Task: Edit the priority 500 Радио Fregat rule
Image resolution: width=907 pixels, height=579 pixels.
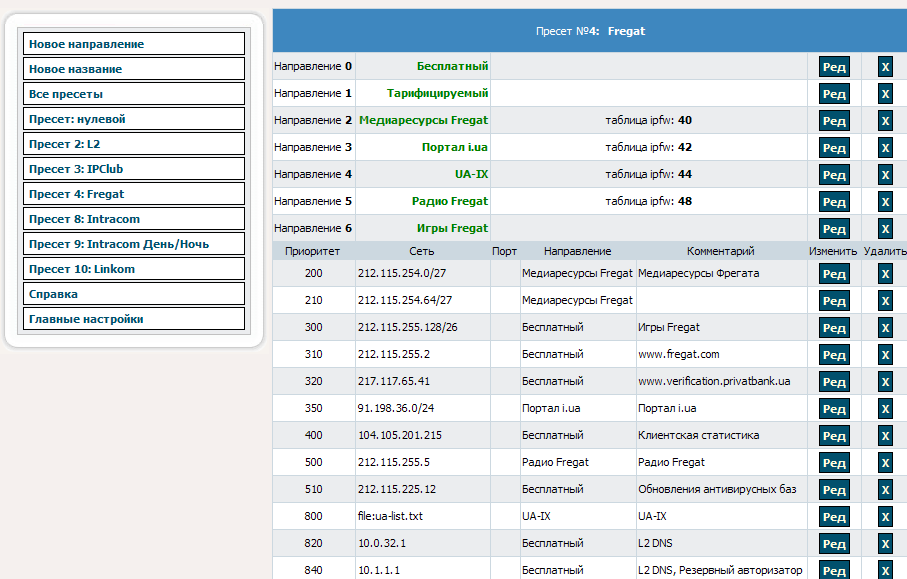Action: pyautogui.click(x=834, y=463)
